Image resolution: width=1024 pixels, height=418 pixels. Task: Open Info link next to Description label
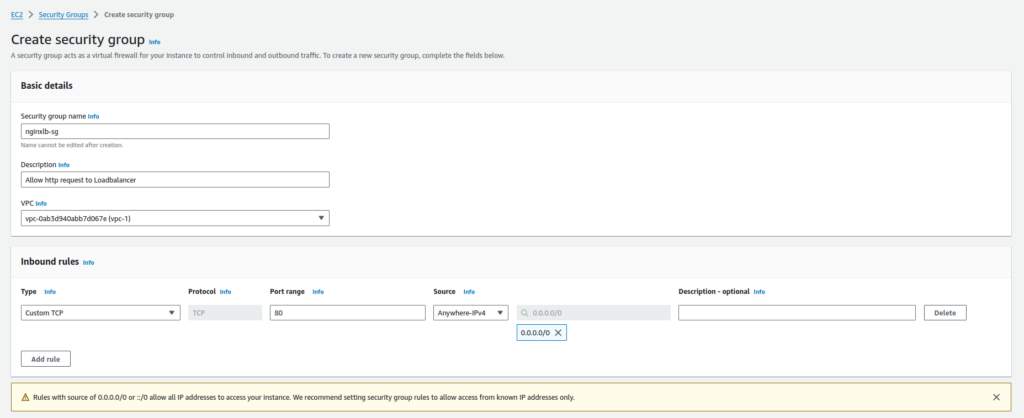tap(64, 164)
